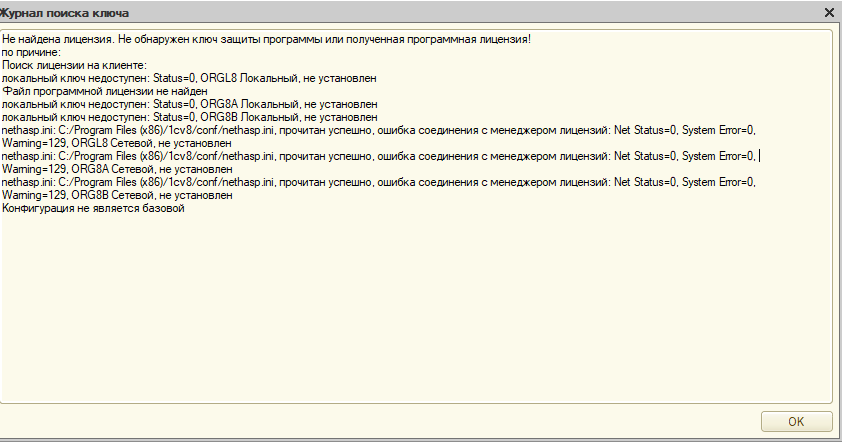This screenshot has width=842, height=442.
Task: Click the nethasp.ini line containing the text cursor
Action: click(x=379, y=156)
